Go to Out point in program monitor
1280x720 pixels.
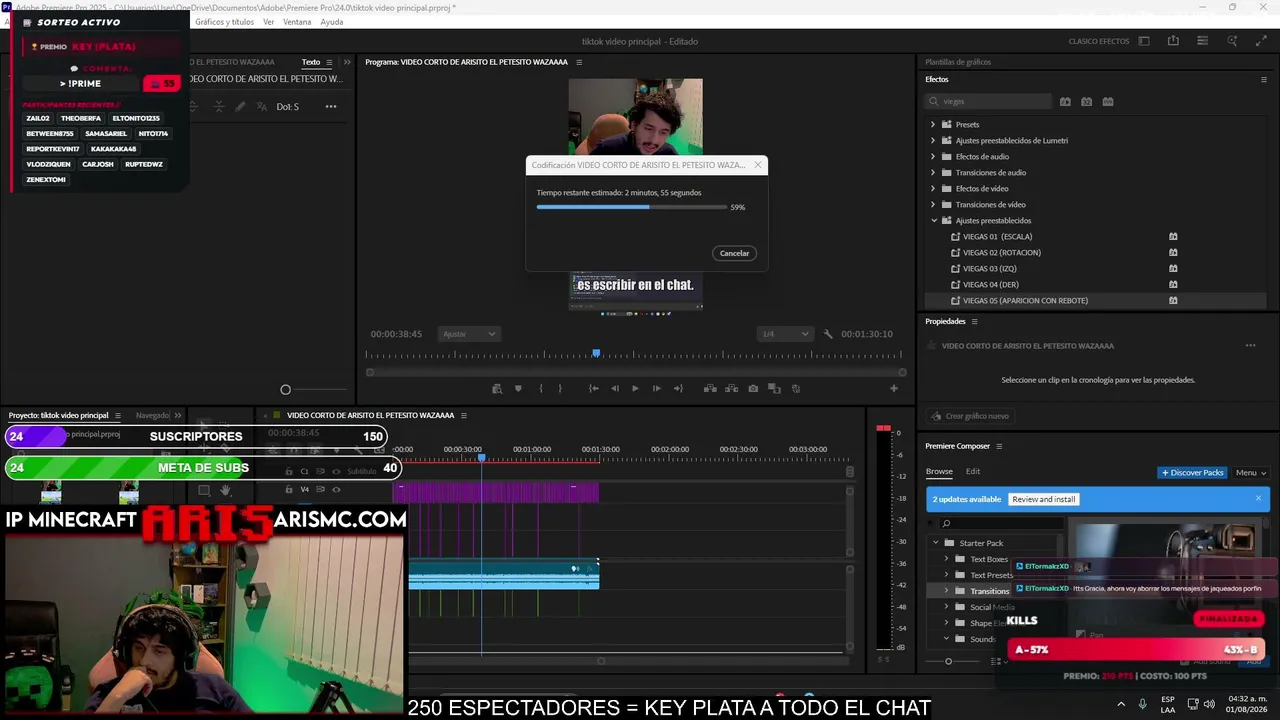[x=678, y=389]
